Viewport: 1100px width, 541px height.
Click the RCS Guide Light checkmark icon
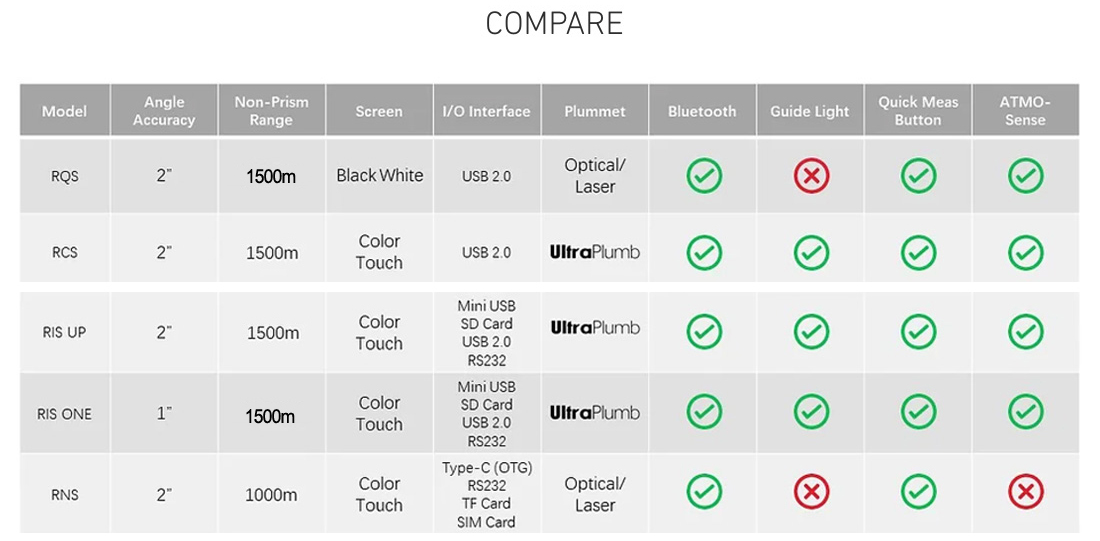pyautogui.click(x=811, y=252)
